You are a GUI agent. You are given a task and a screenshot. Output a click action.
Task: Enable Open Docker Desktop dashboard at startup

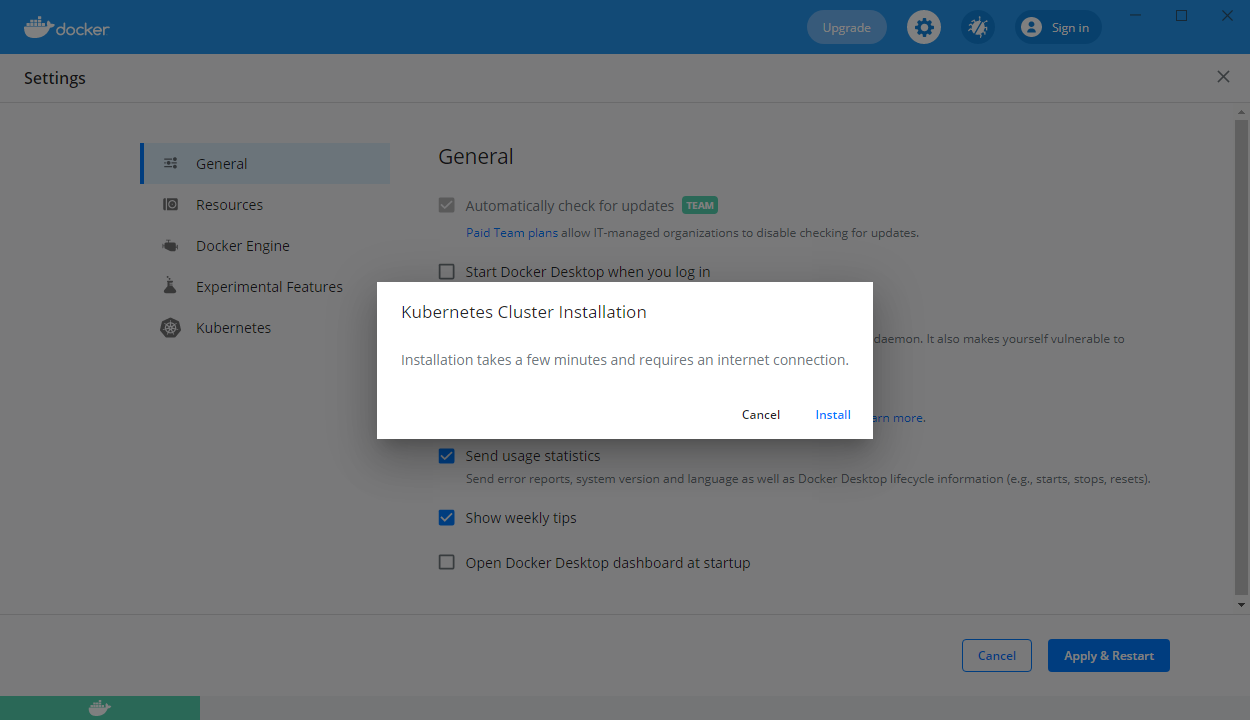tap(446, 562)
